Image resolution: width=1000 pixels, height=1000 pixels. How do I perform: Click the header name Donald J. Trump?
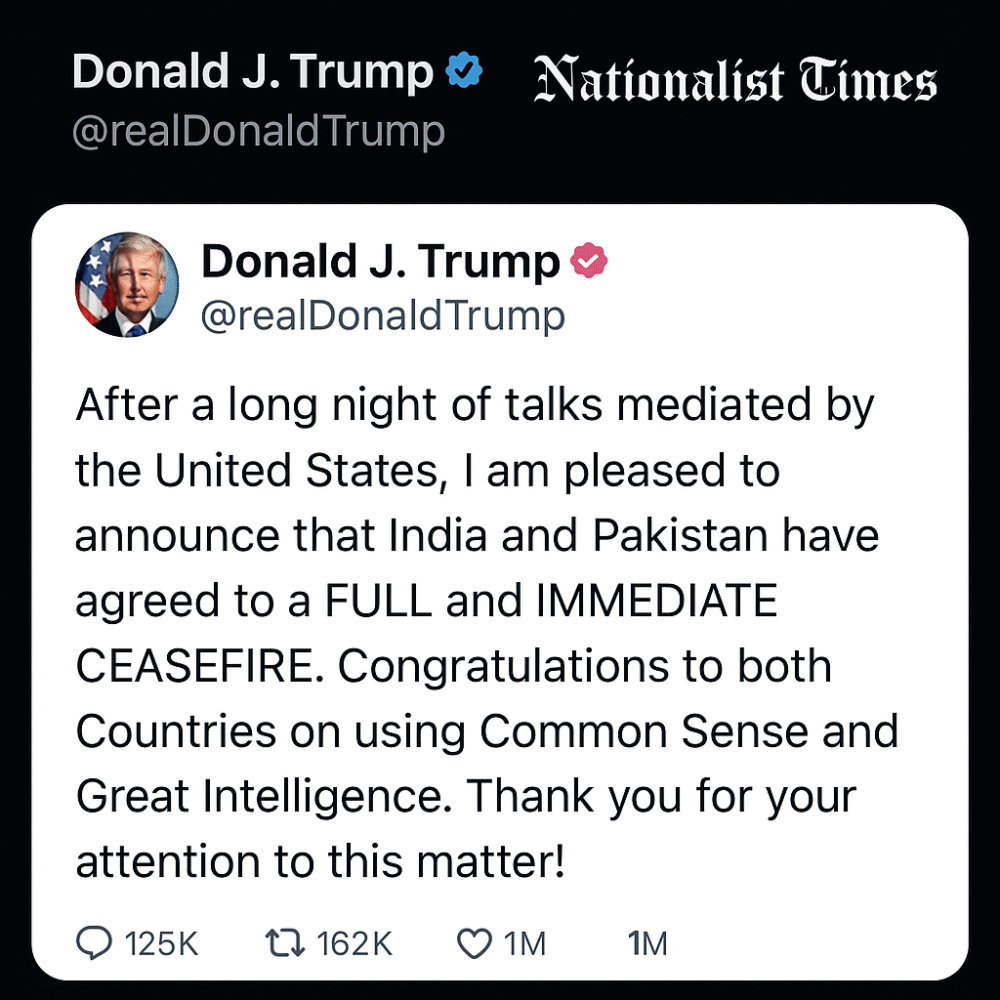tap(253, 73)
